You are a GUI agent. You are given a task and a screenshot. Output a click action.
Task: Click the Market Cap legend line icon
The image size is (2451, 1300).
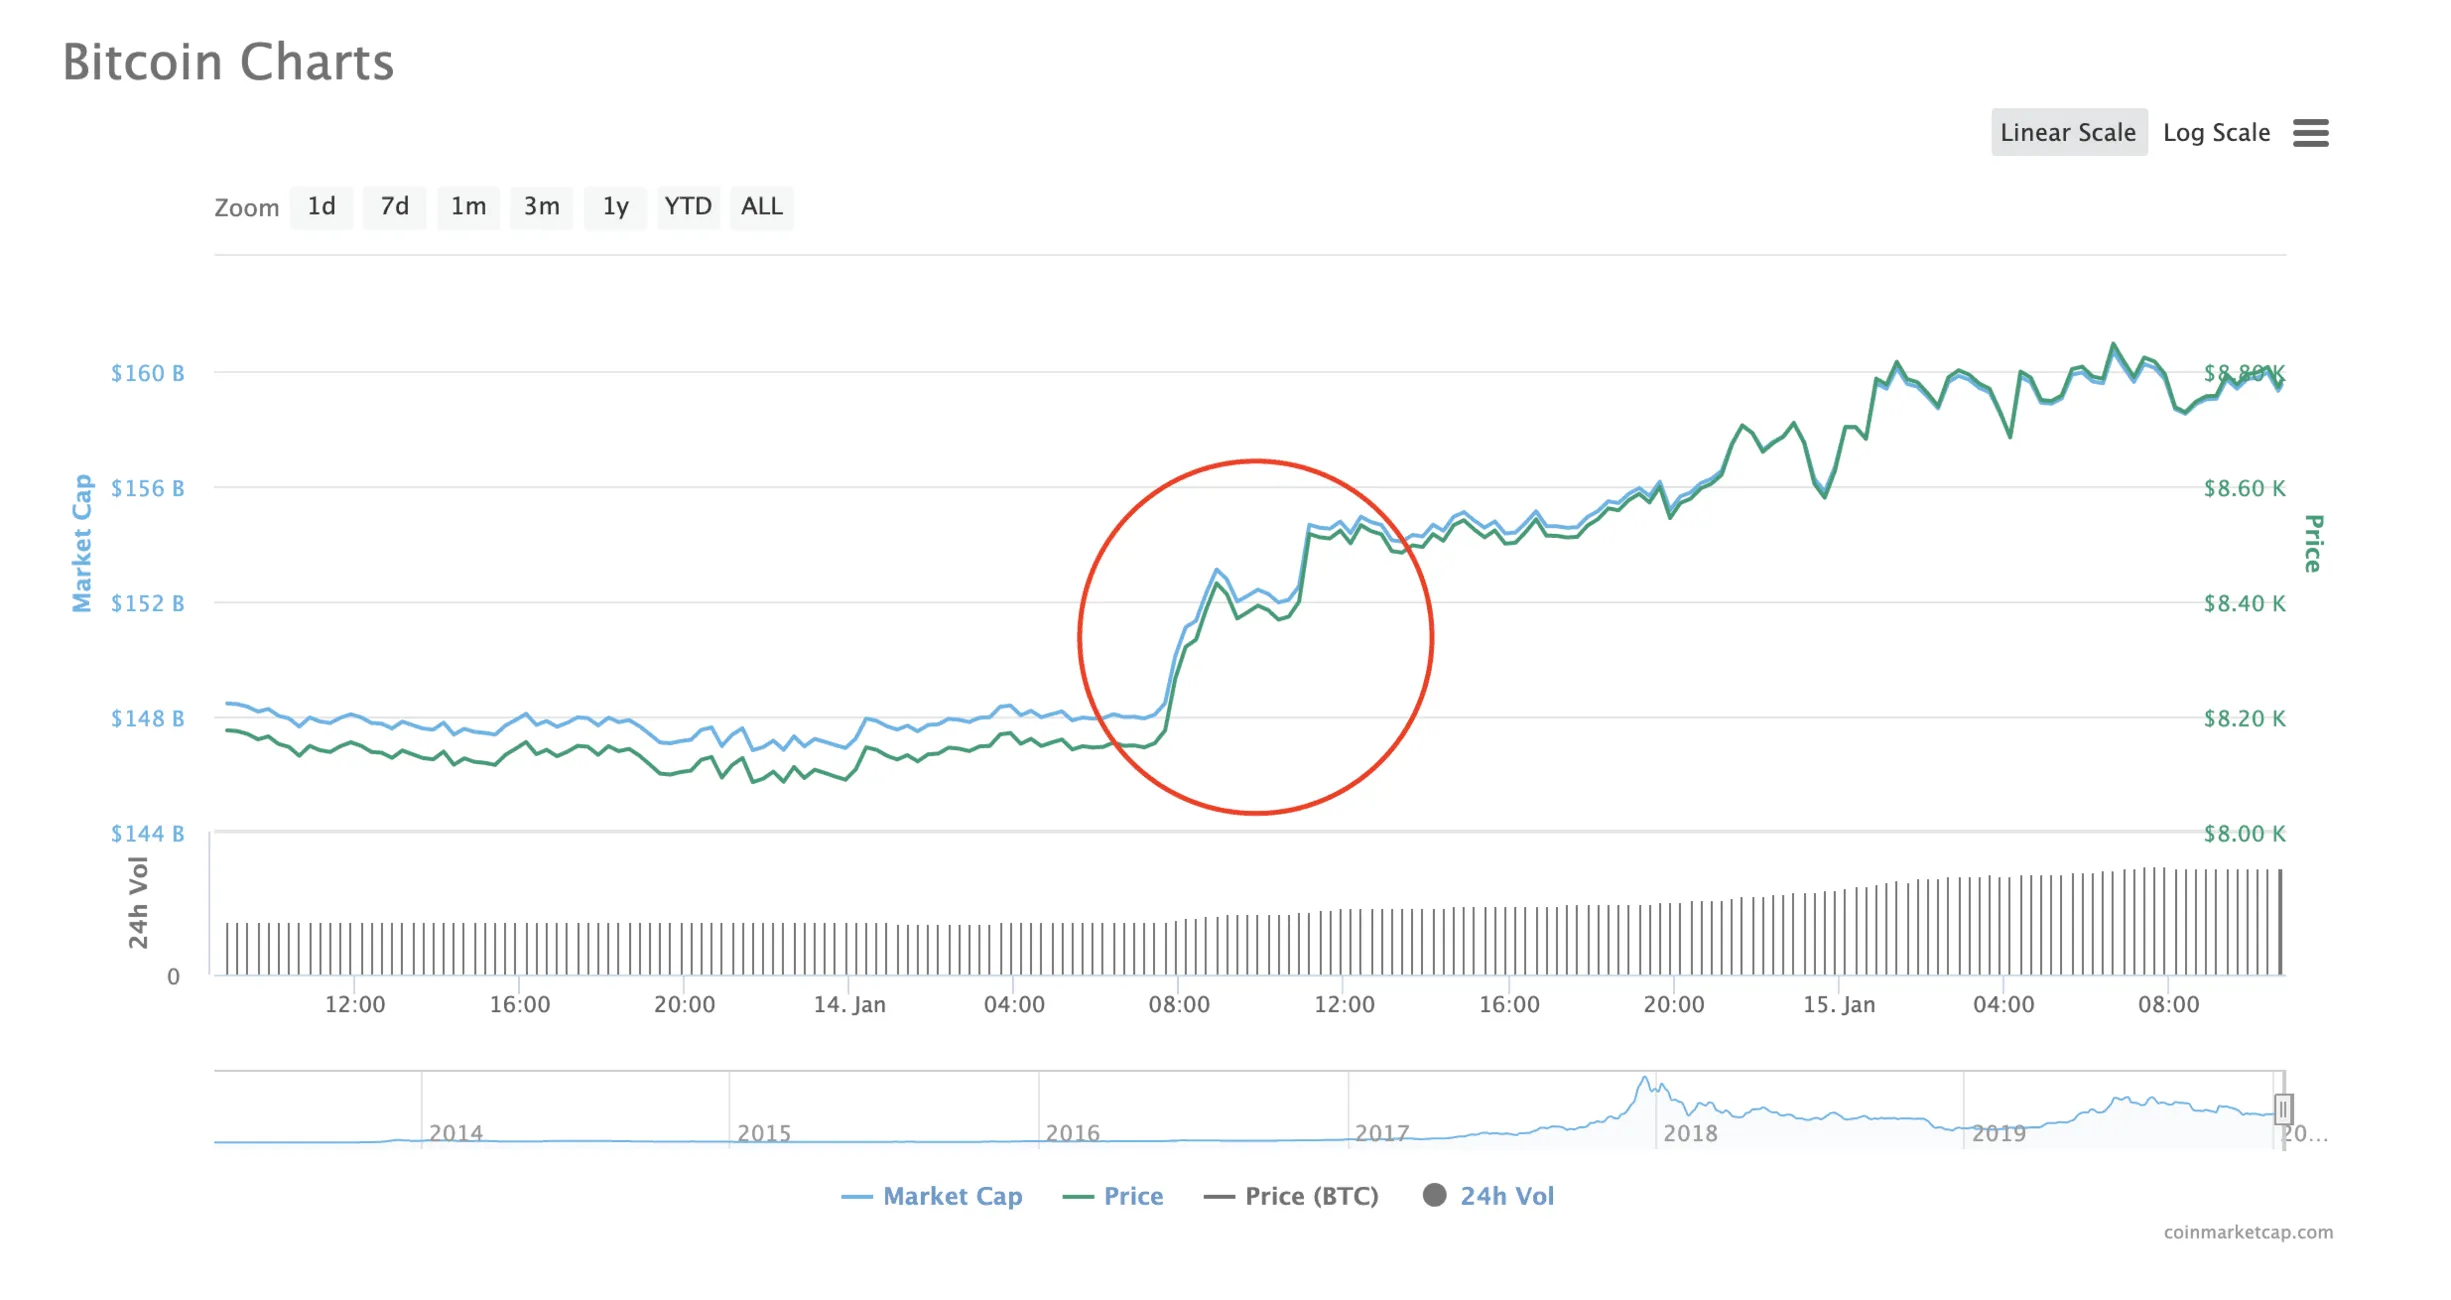855,1195
